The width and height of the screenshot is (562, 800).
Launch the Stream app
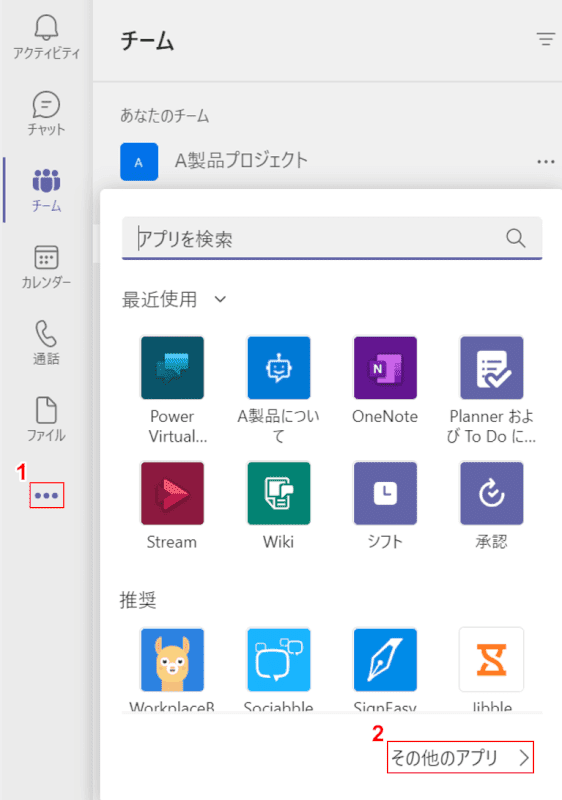(172, 493)
